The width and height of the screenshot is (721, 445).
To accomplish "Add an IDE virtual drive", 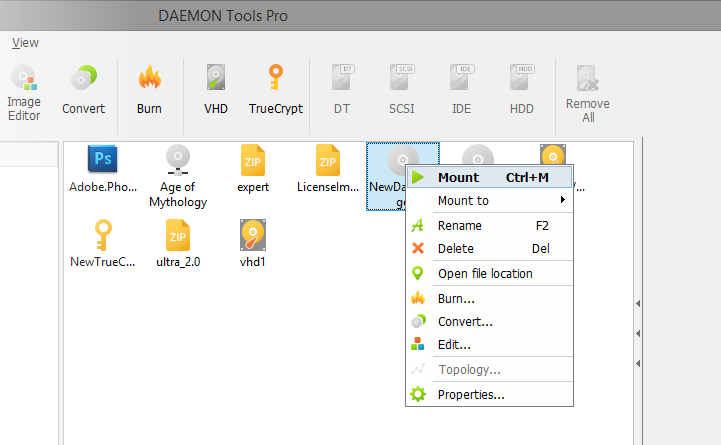I will pos(461,92).
